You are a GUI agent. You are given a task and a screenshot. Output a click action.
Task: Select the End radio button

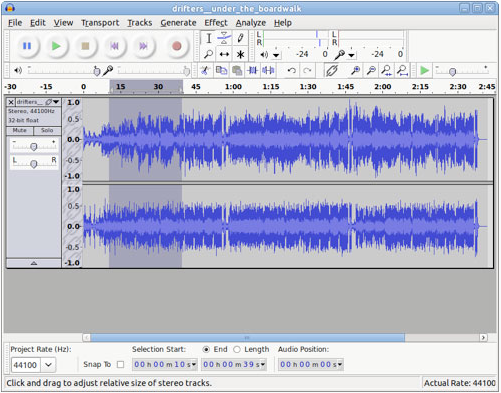(x=206, y=349)
